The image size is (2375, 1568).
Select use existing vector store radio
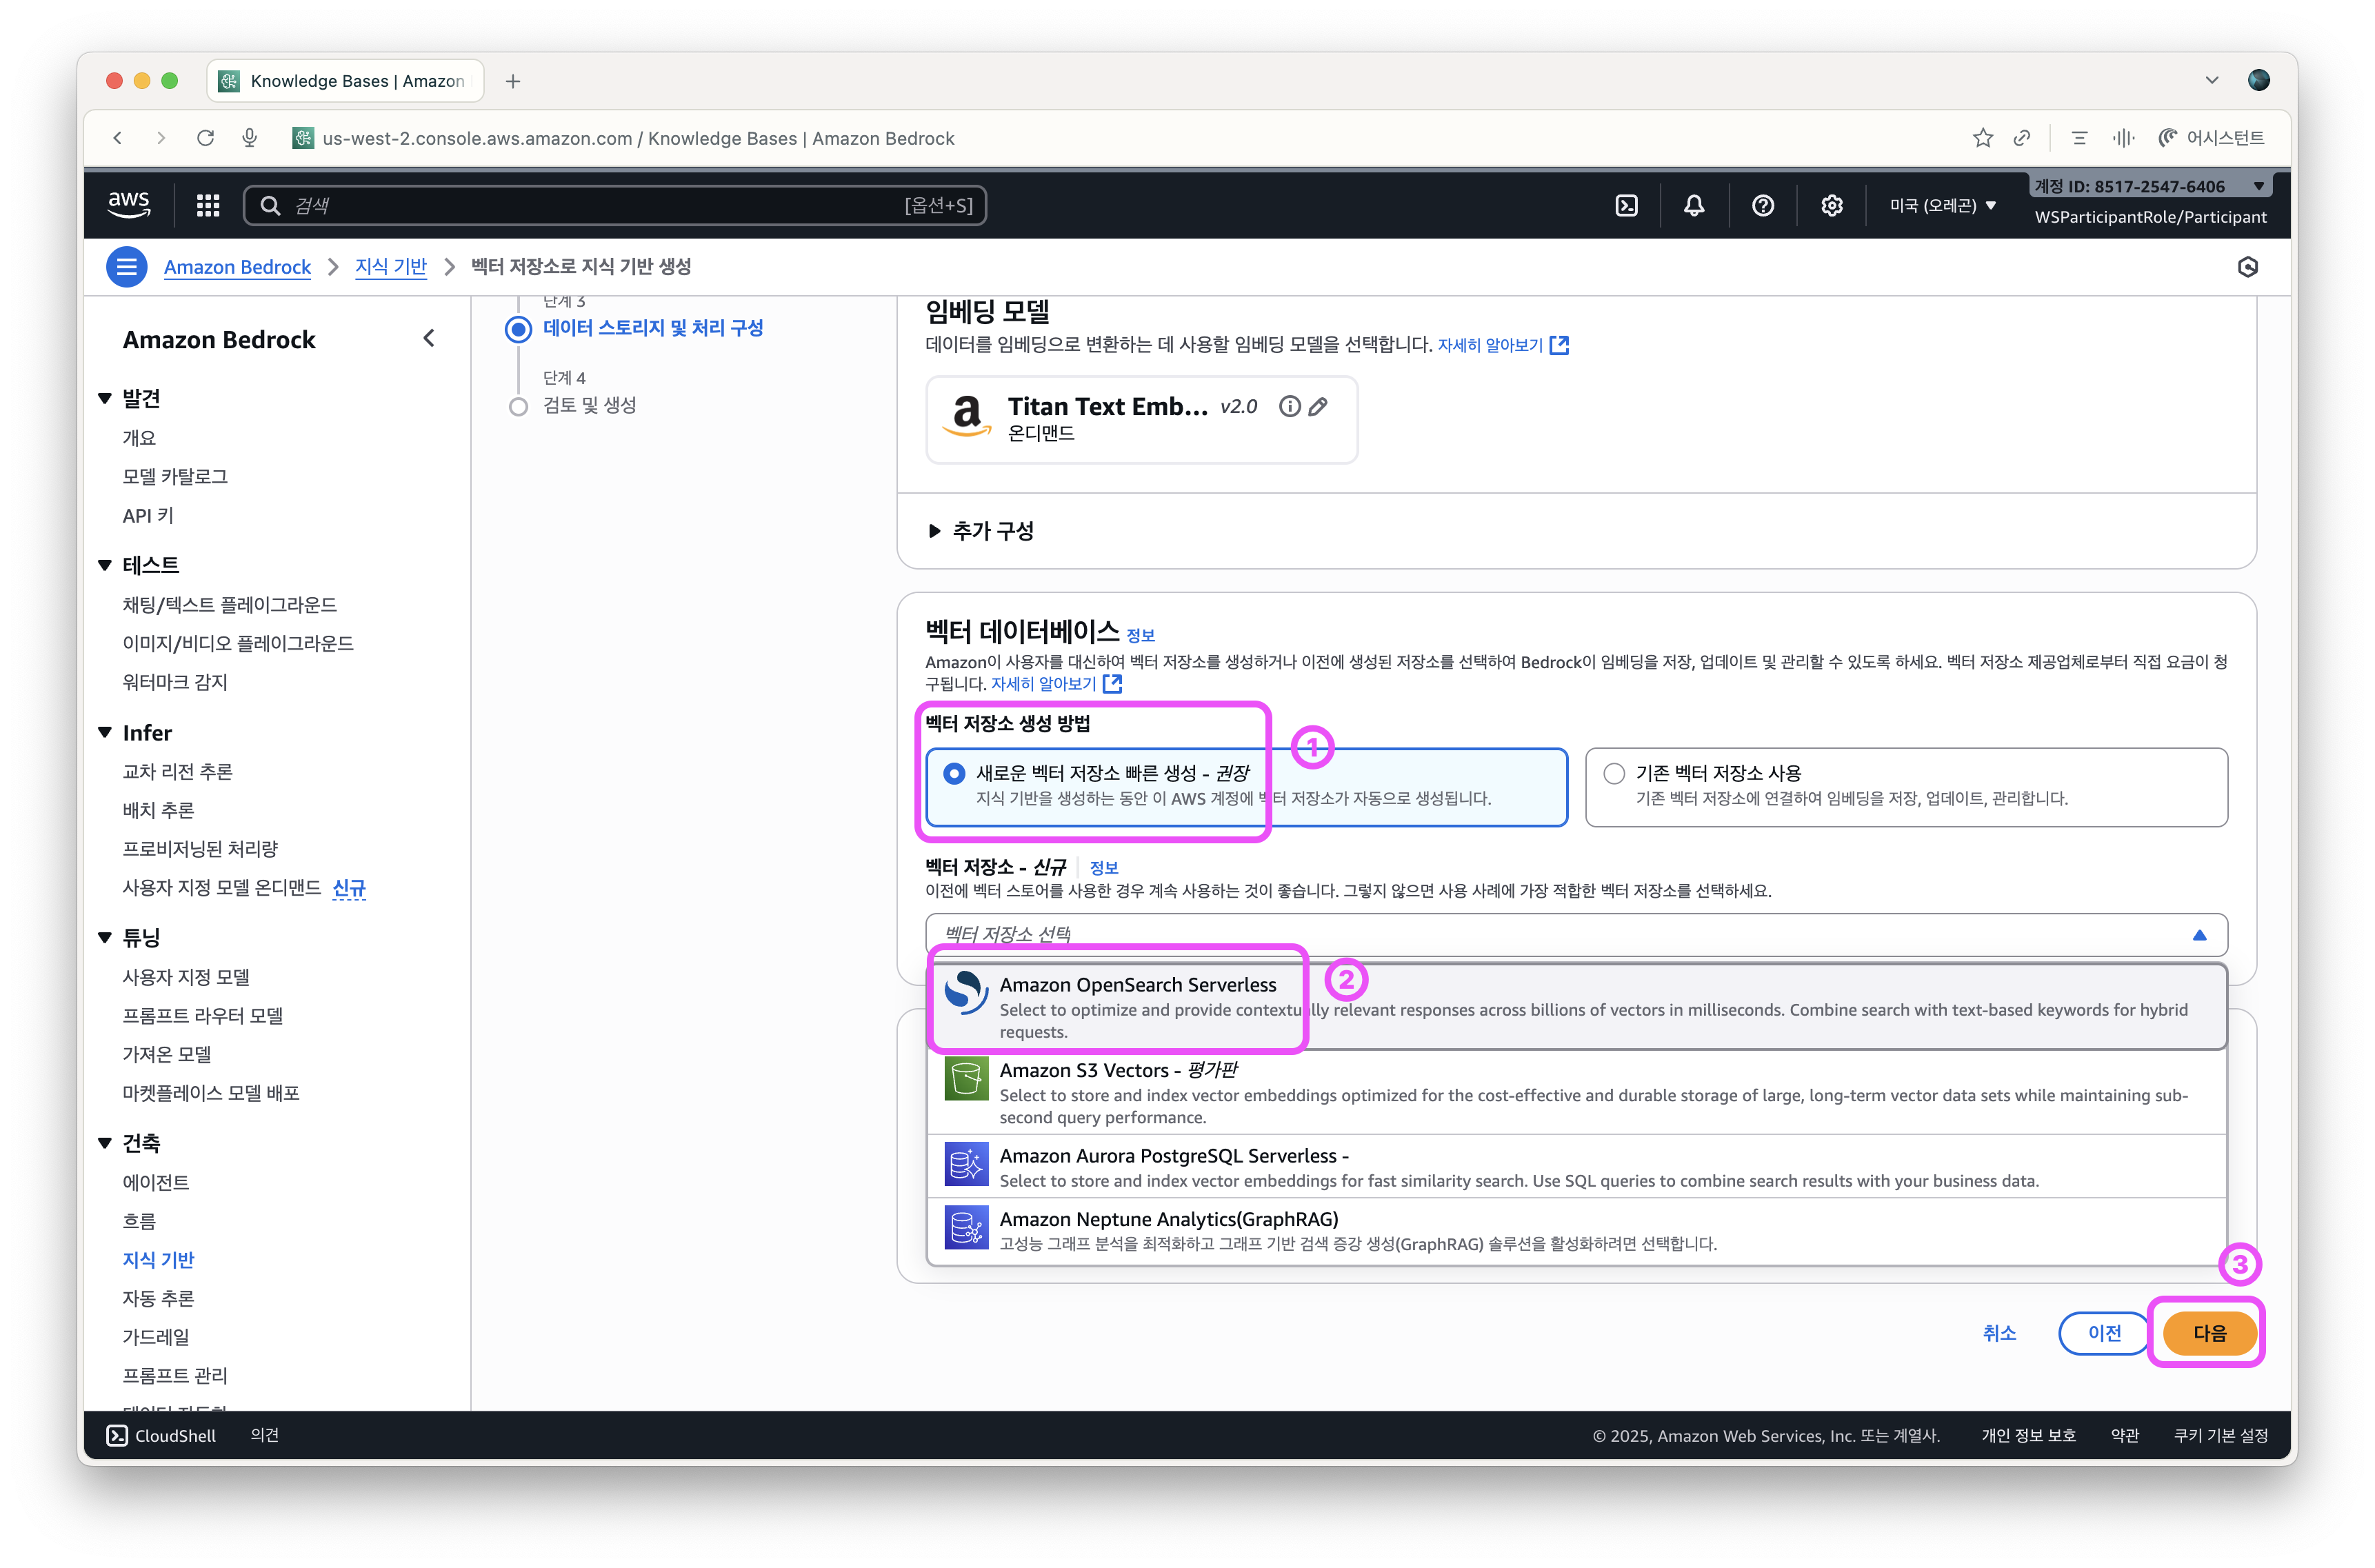coord(1613,773)
